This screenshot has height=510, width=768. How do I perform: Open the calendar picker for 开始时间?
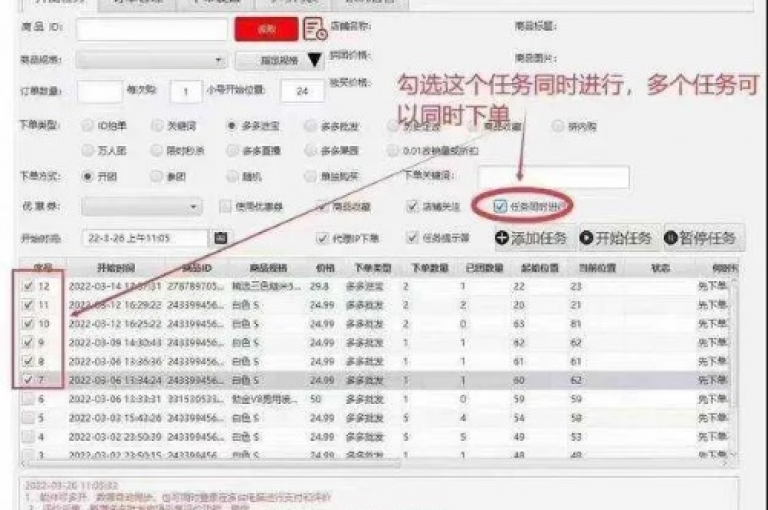tap(221, 238)
